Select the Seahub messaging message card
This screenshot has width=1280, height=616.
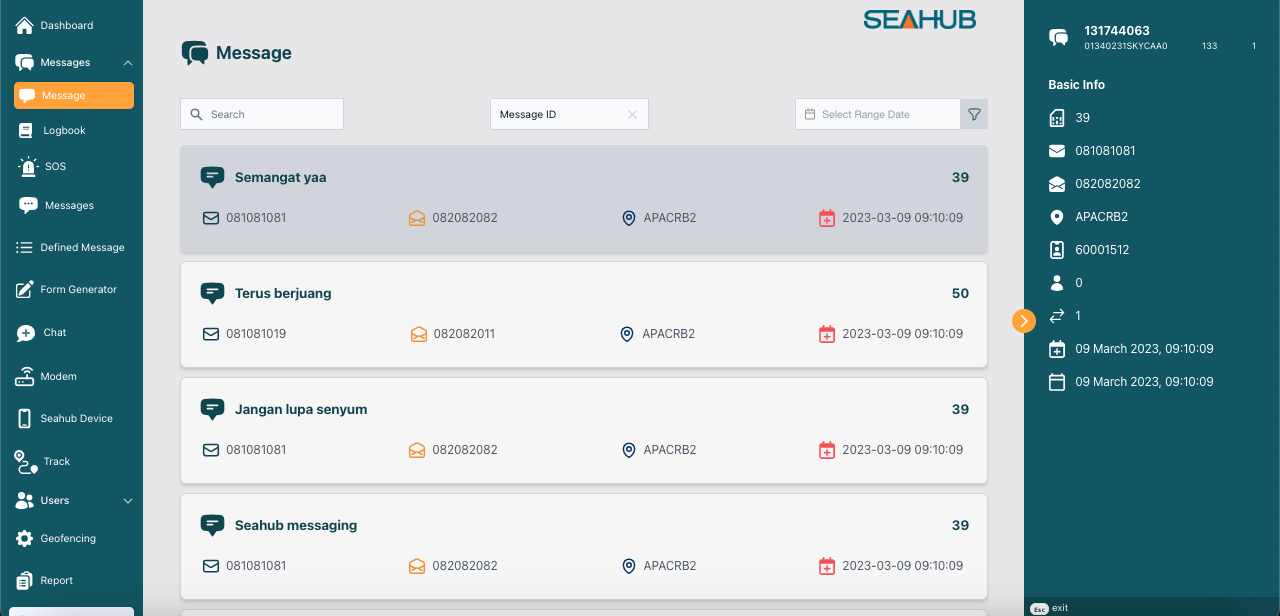[x=584, y=546]
